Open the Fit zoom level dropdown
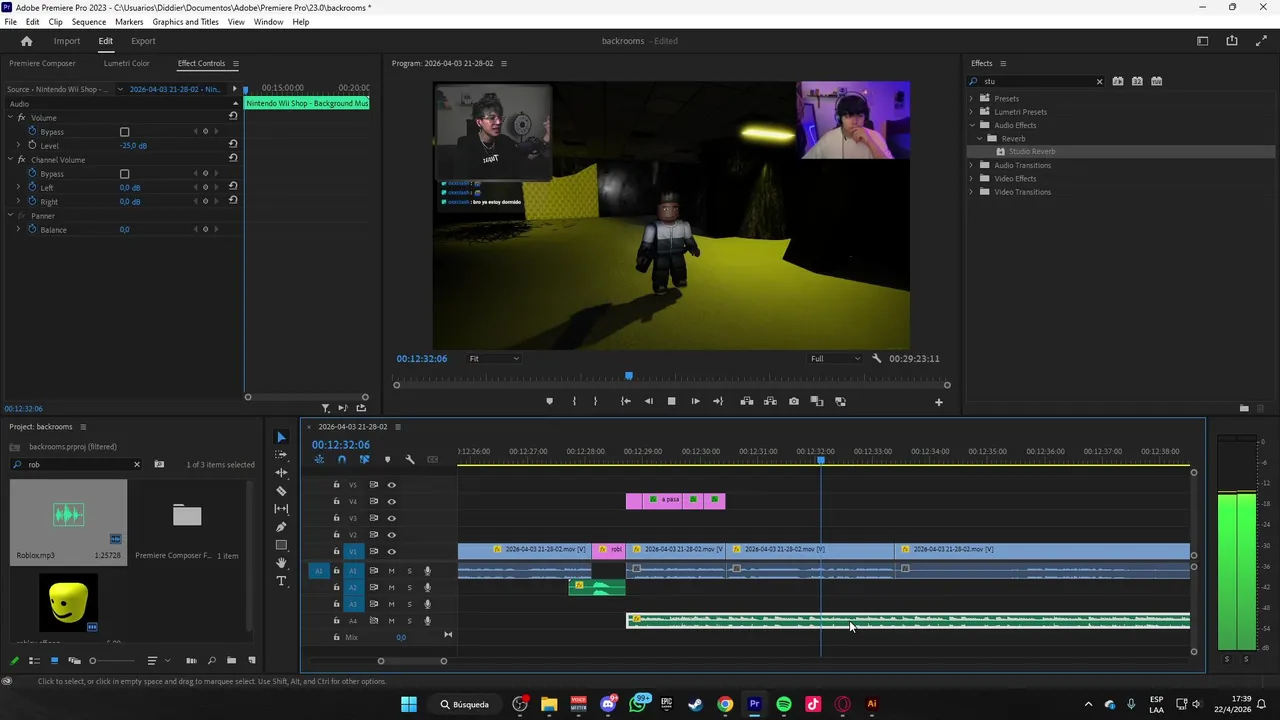Screen dimensions: 1280x720 tap(495, 358)
